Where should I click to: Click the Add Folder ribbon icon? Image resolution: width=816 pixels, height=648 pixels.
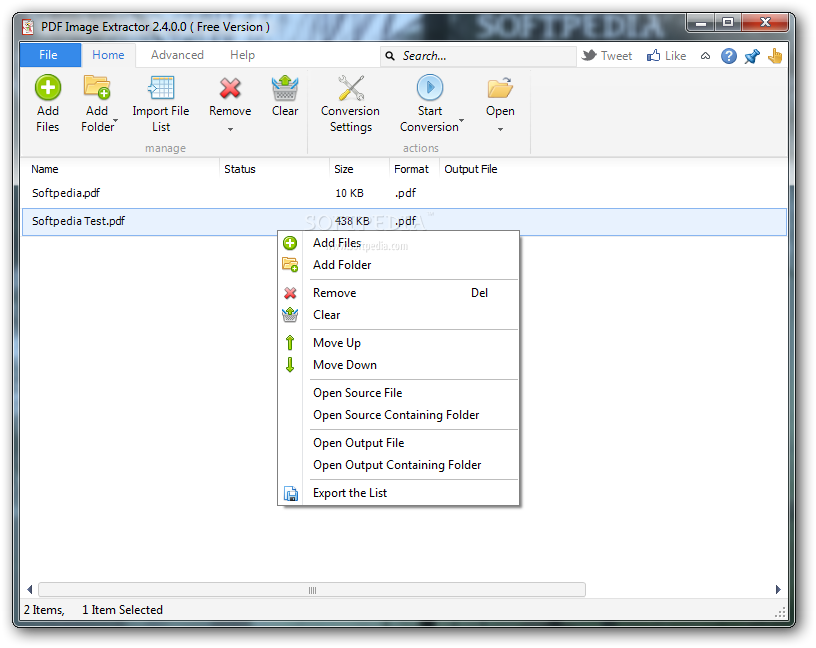(97, 87)
